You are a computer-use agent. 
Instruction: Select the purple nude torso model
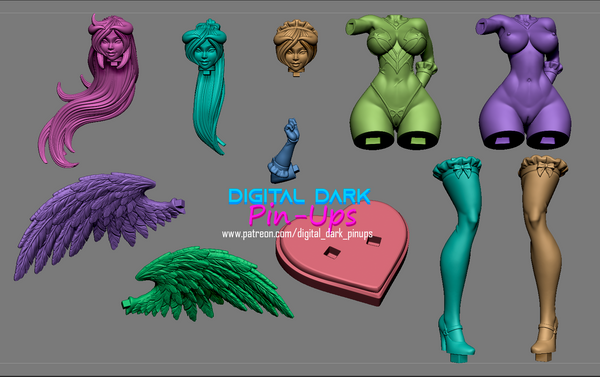523,81
